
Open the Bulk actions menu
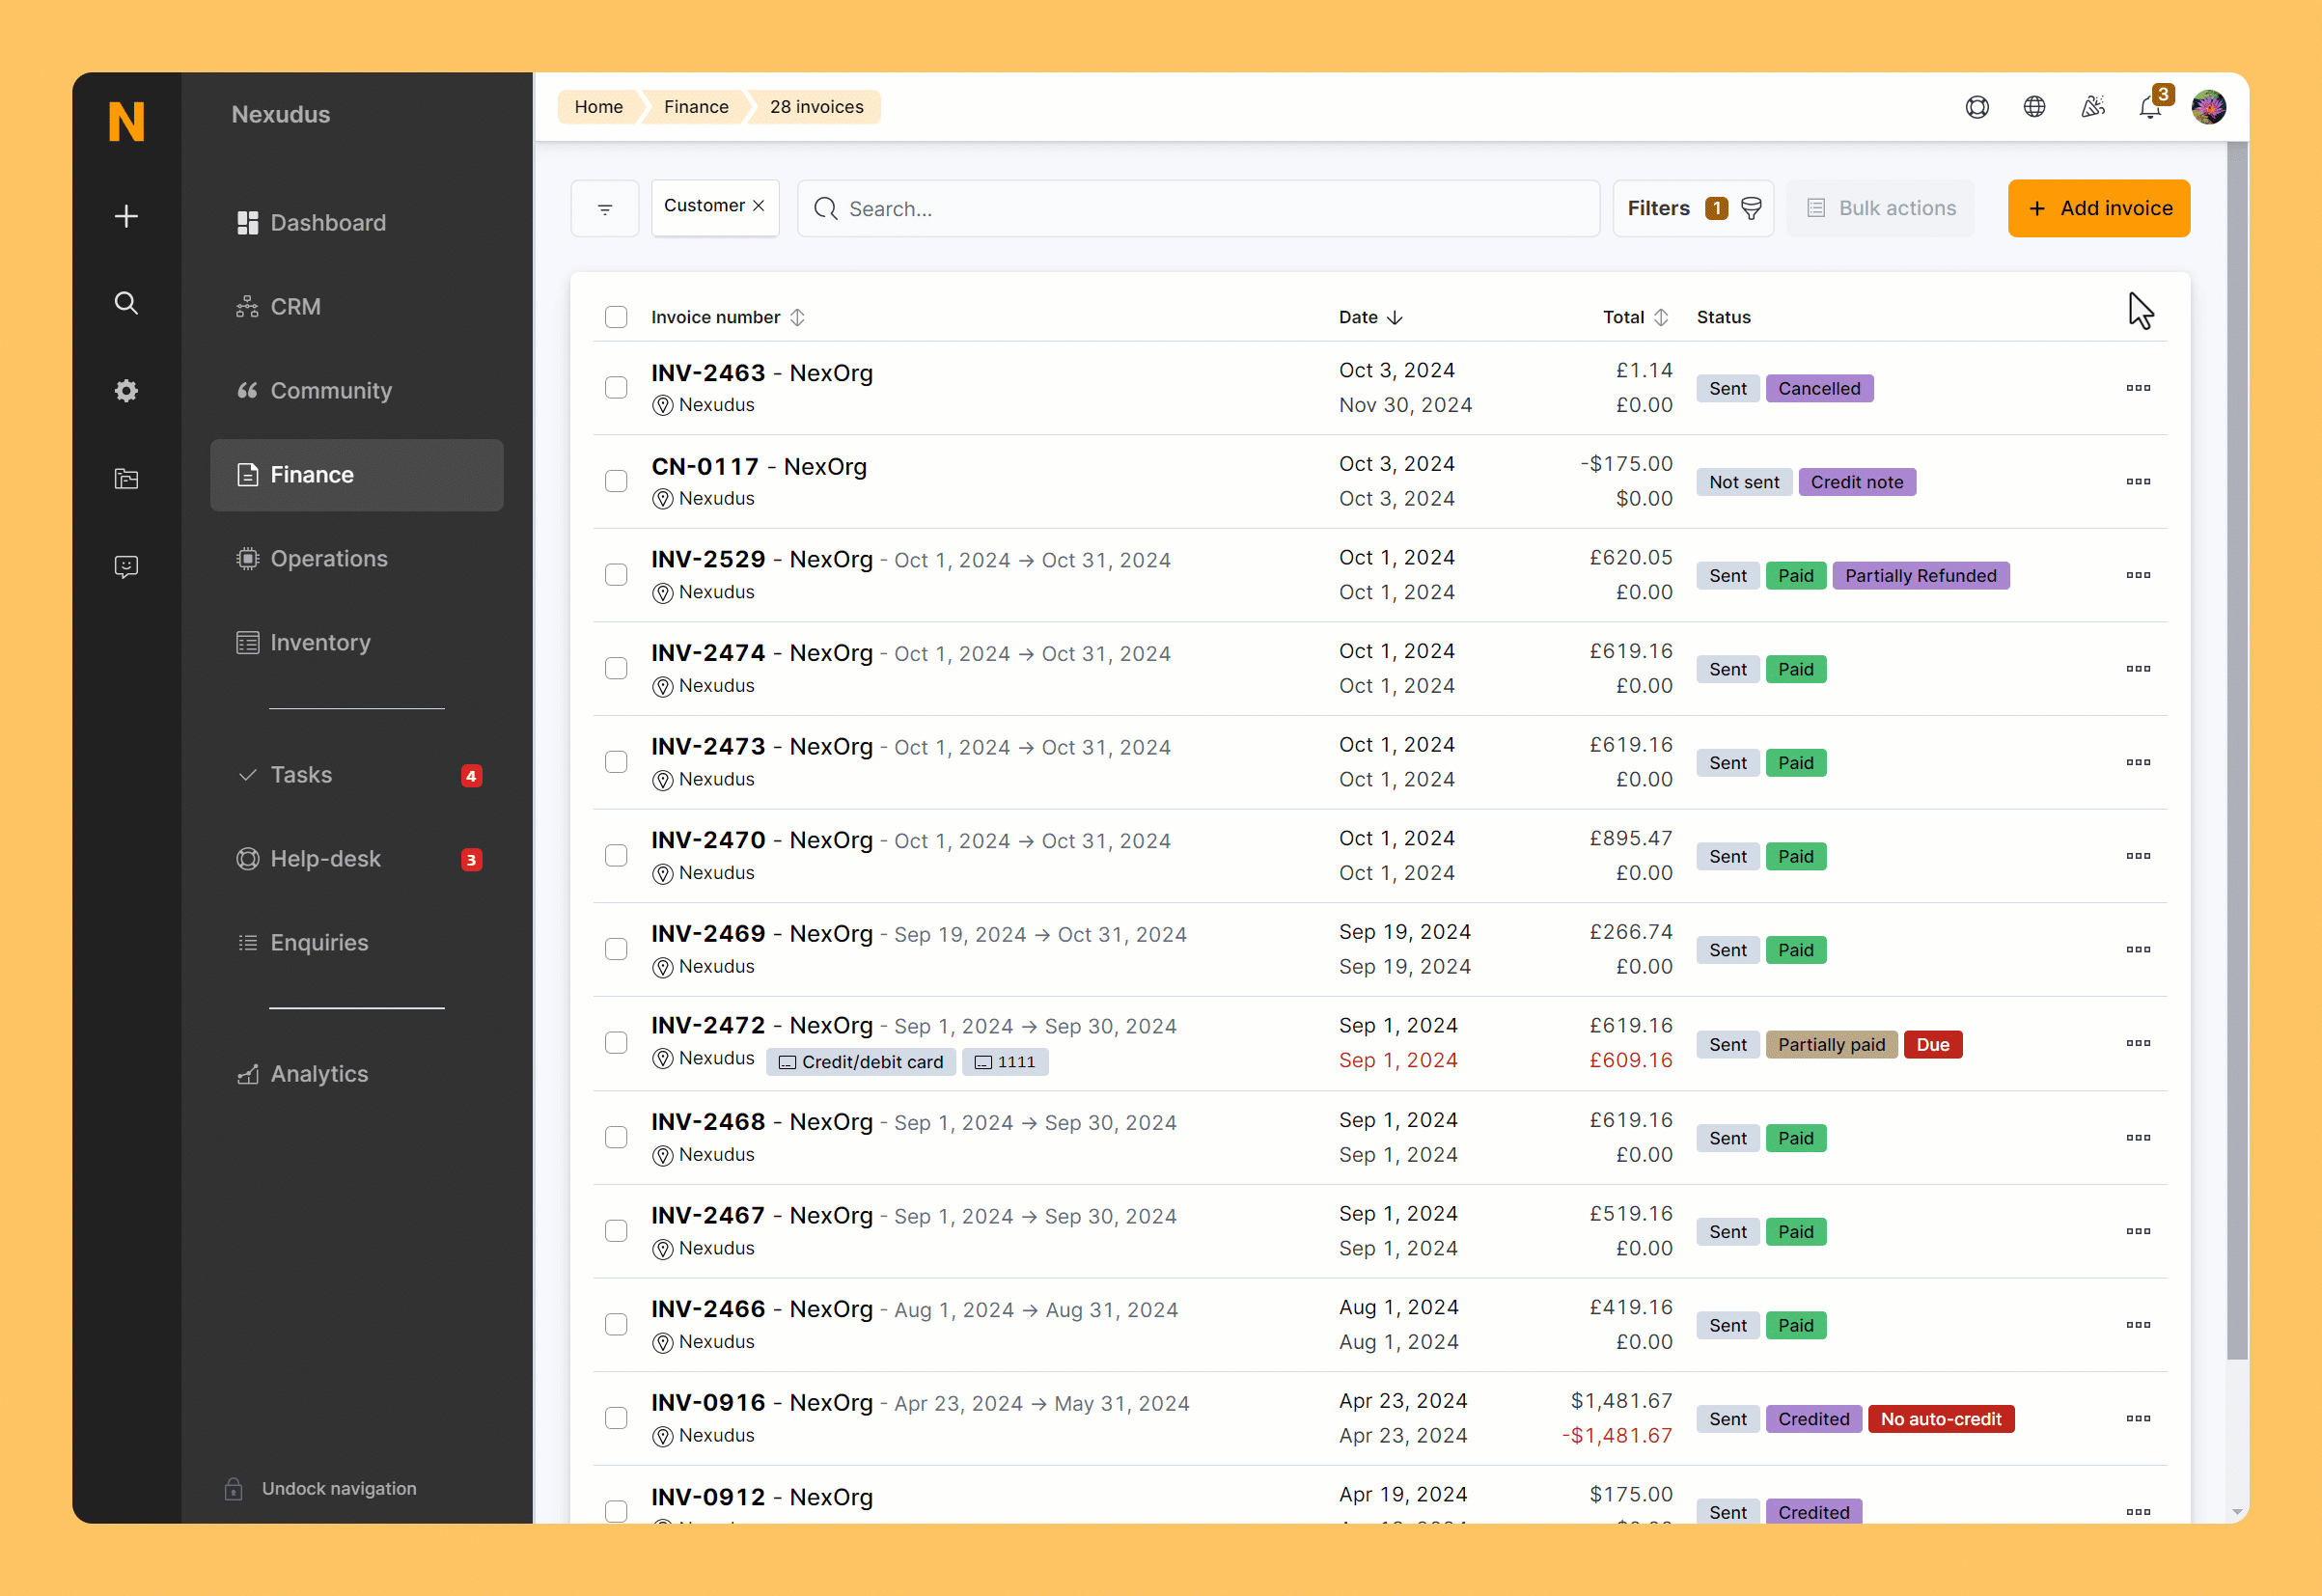(x=1880, y=208)
